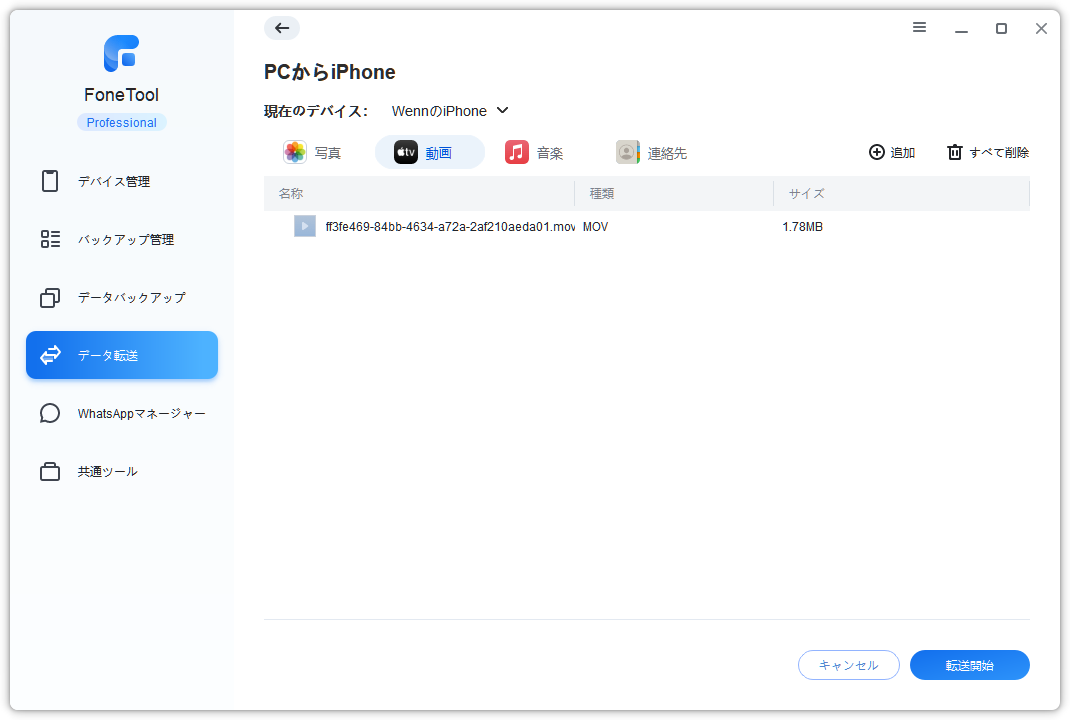Switch to the 音楽 tab

(535, 153)
